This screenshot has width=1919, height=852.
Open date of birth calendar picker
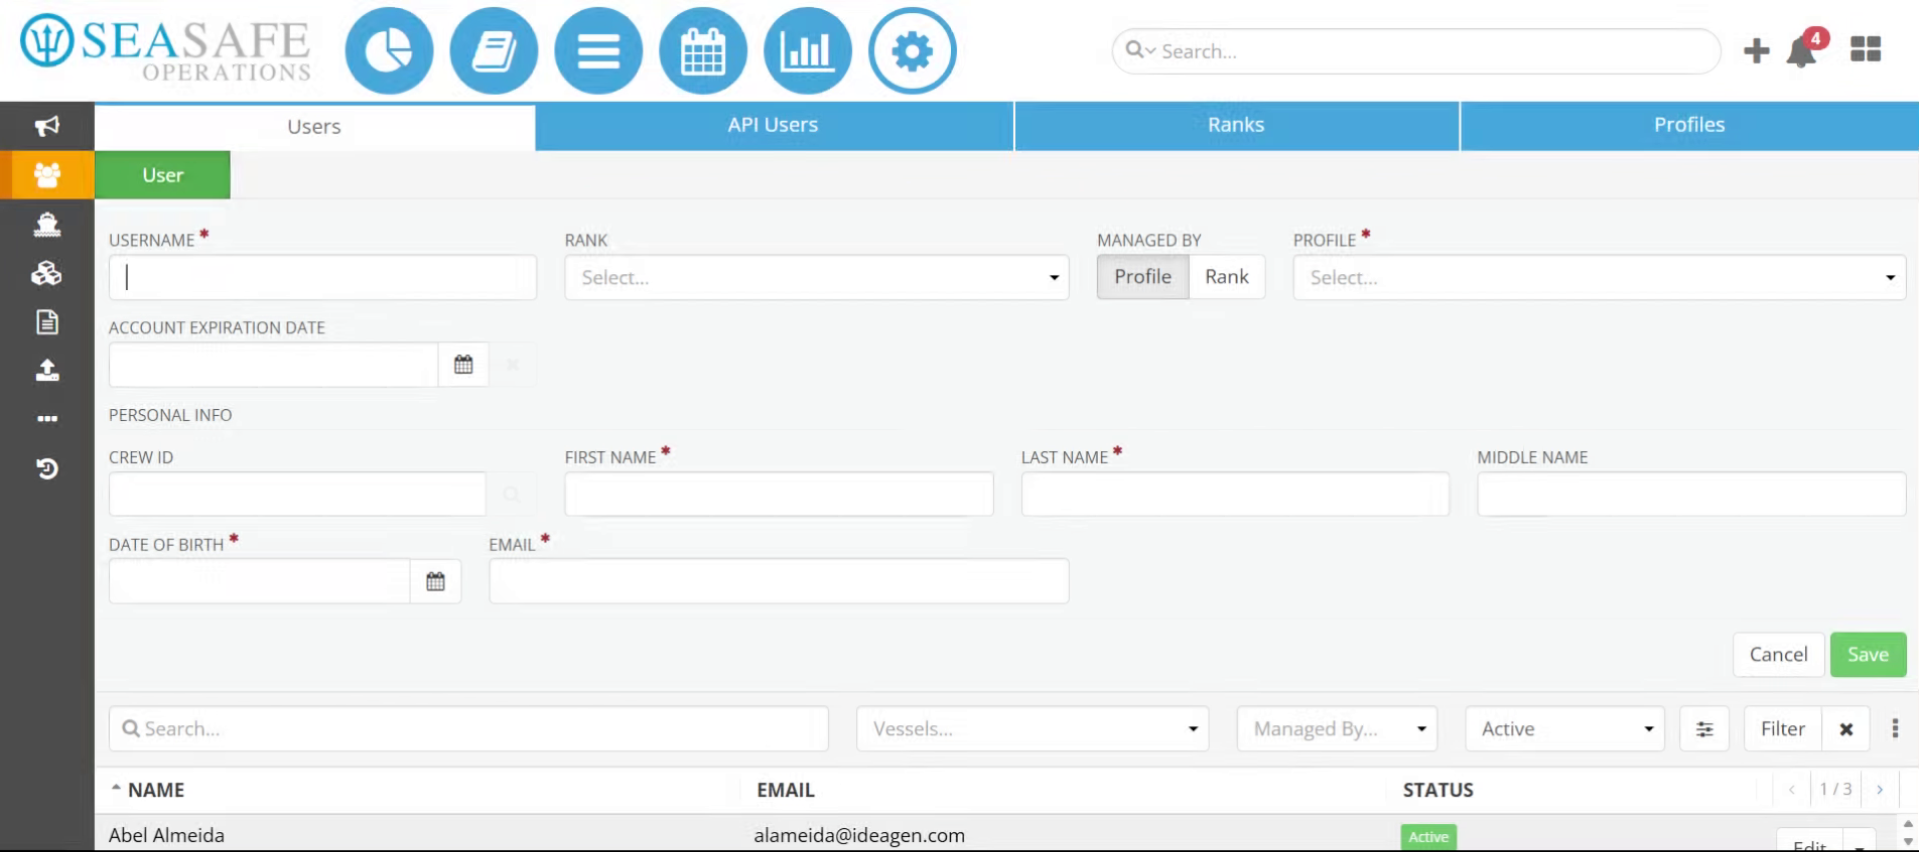[x=435, y=582]
